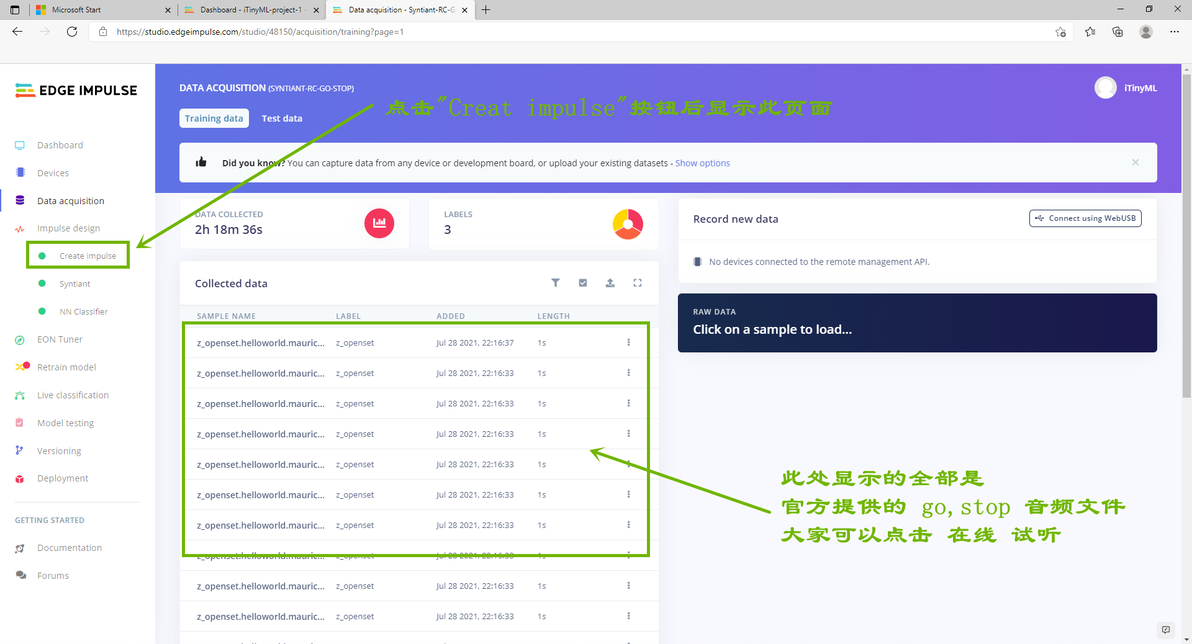Refresh the browser page
The width and height of the screenshot is (1192, 644).
pyautogui.click(x=71, y=32)
